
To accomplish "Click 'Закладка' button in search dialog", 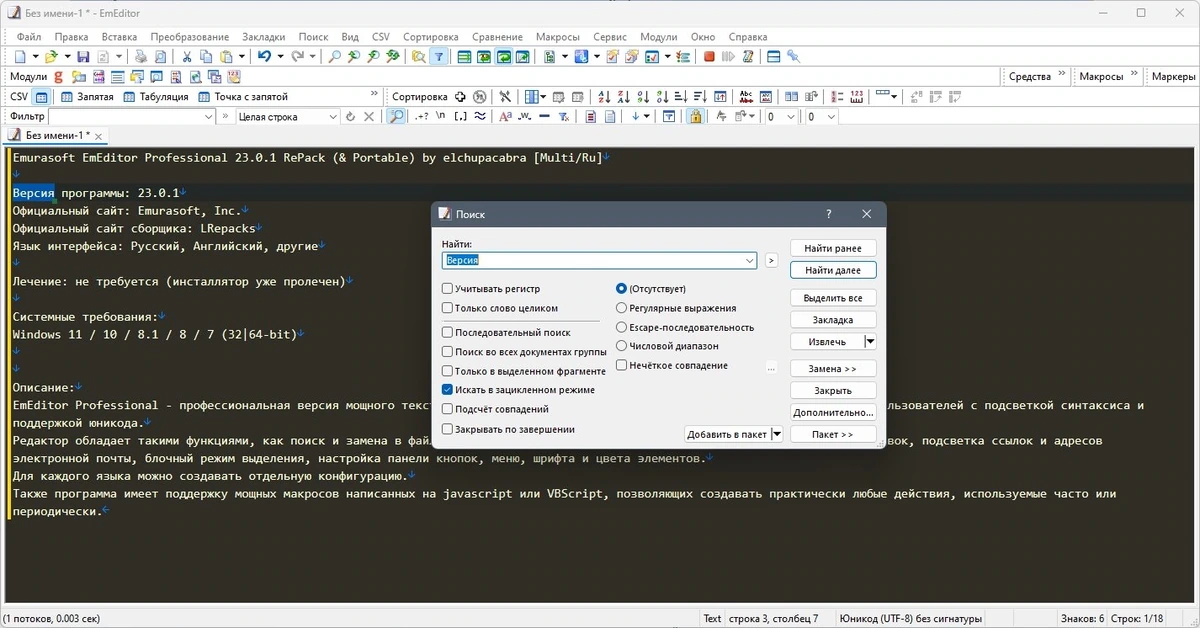I will tap(833, 320).
